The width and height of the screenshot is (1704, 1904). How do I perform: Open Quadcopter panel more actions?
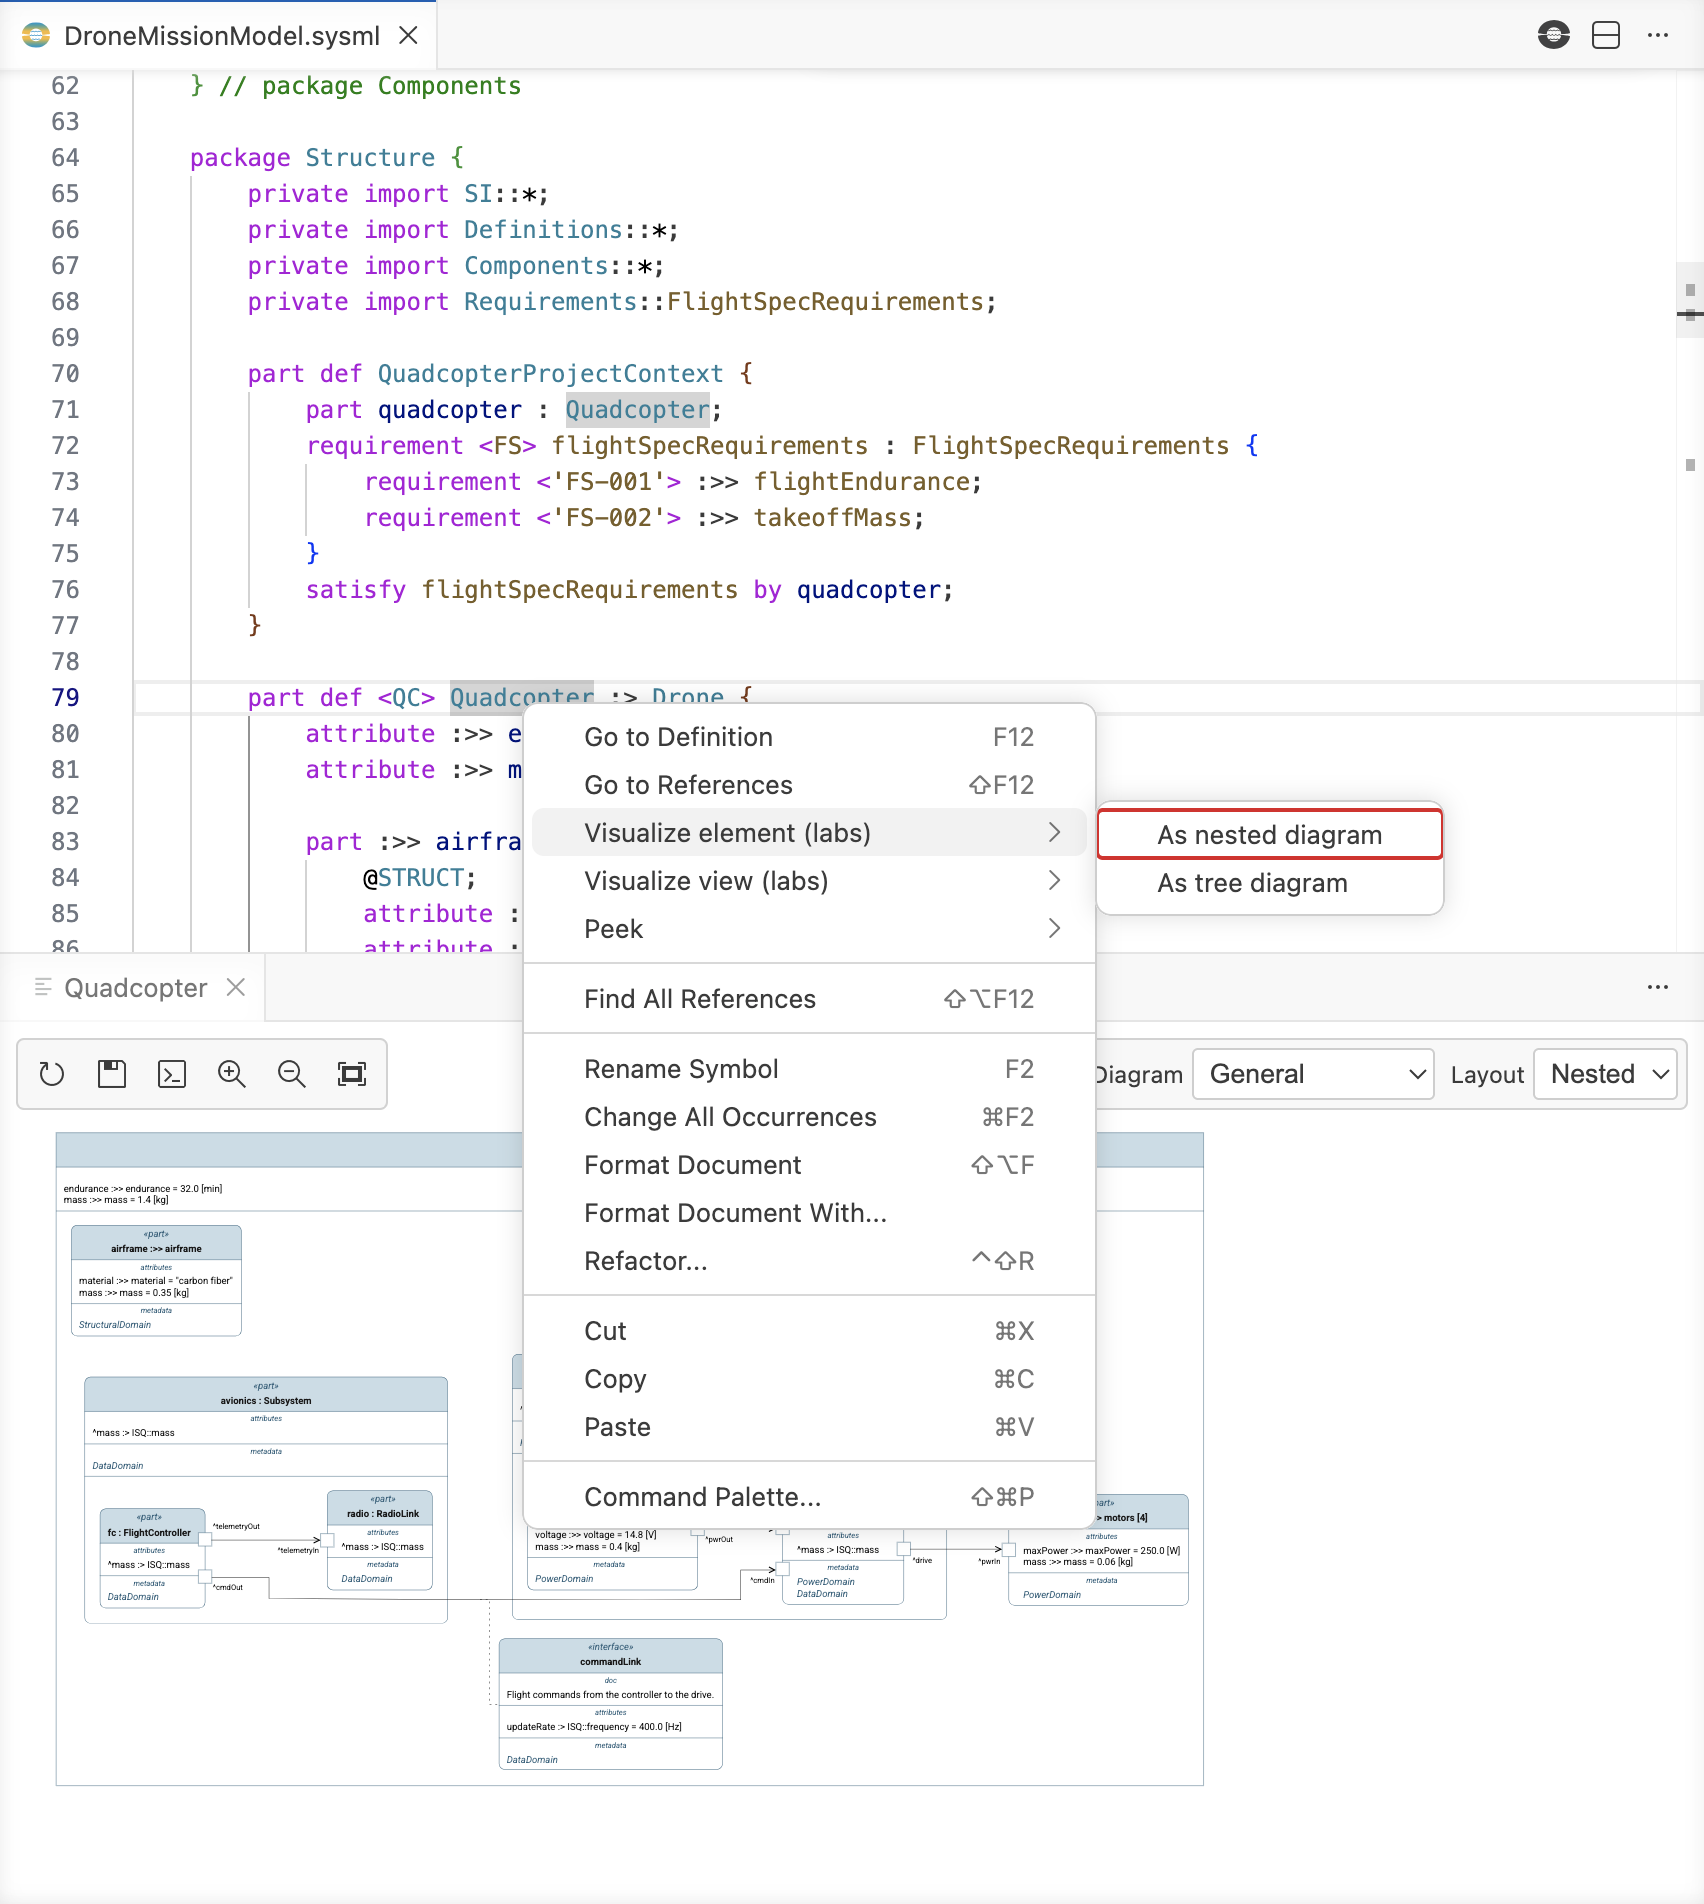pos(1658,987)
